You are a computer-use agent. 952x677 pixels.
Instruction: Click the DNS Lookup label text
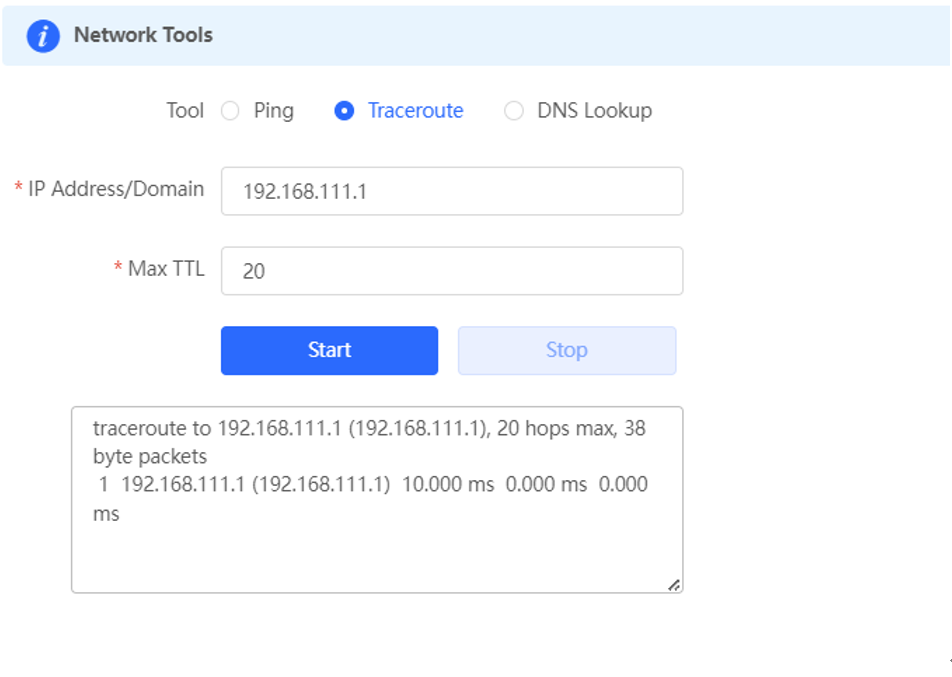[594, 111]
